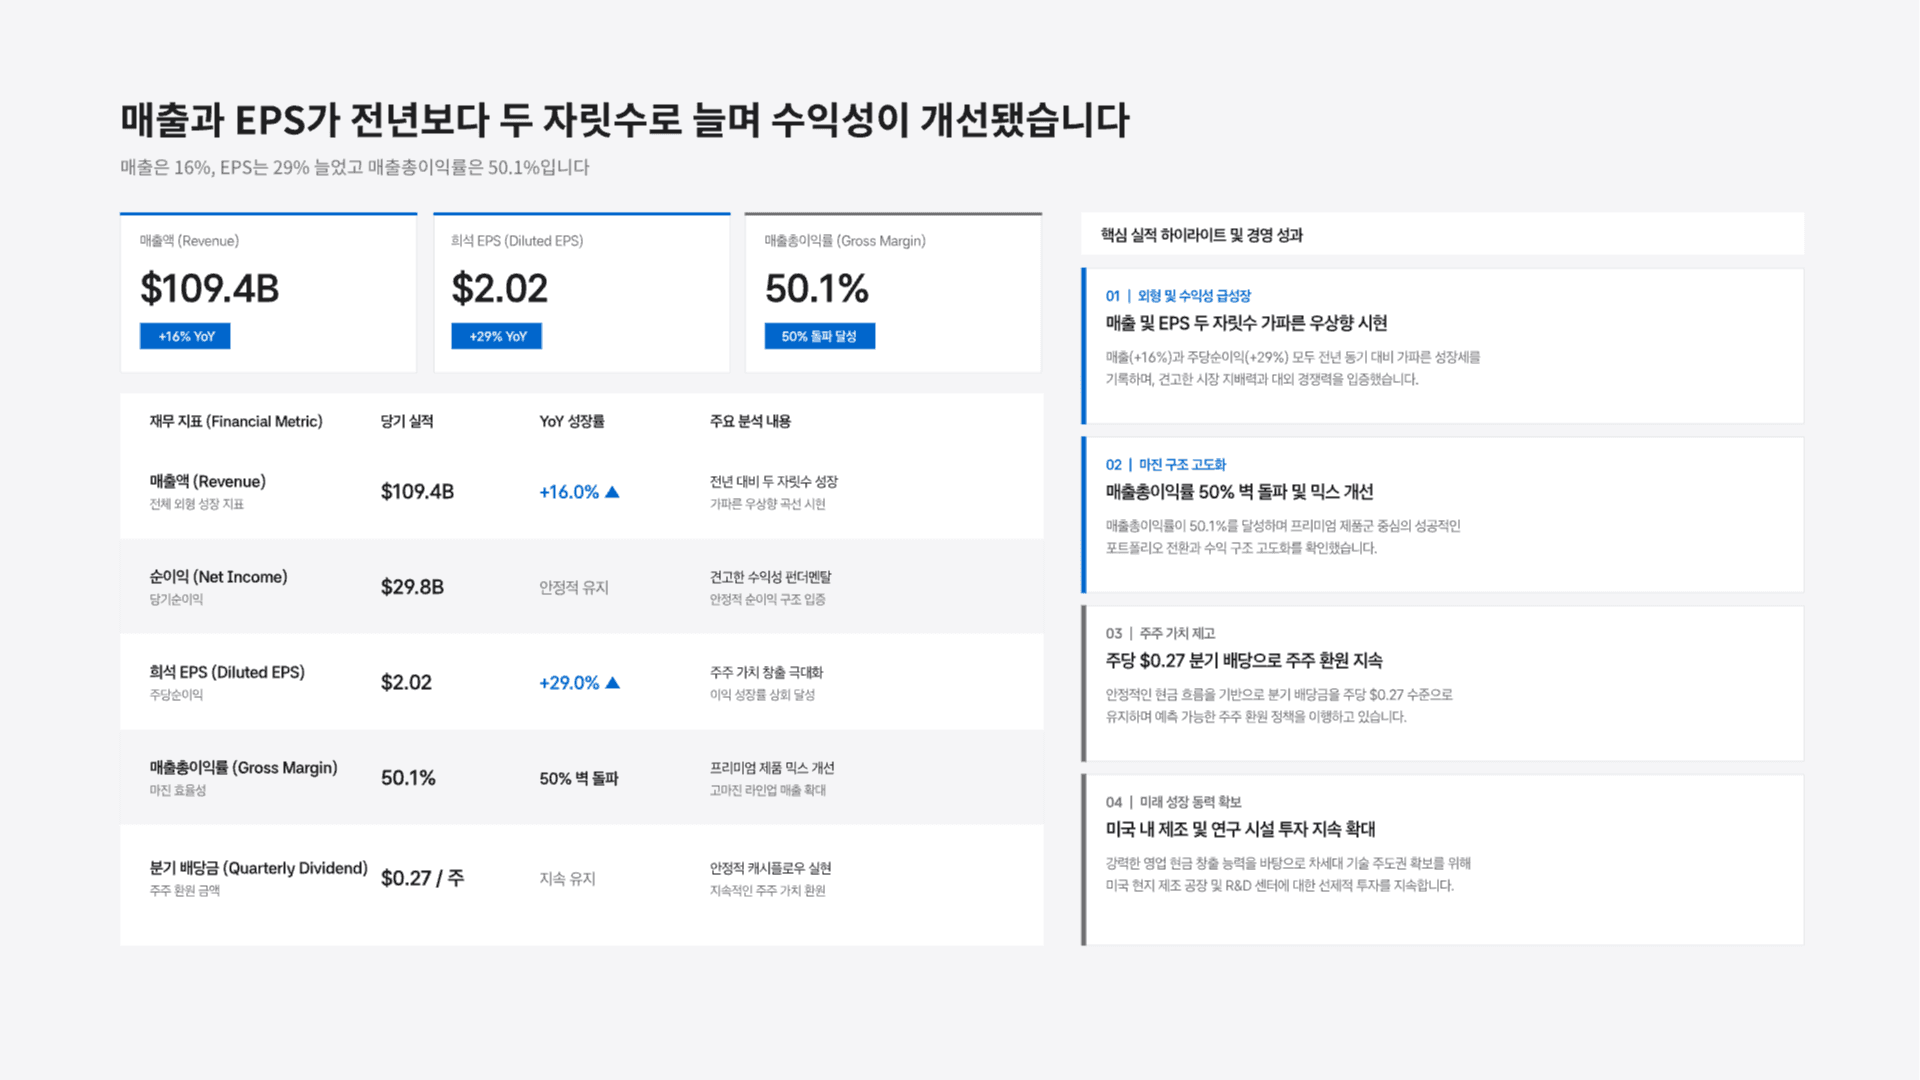Click the subtitle starting 매출은 16%
1920x1080 pixels.
[355, 167]
